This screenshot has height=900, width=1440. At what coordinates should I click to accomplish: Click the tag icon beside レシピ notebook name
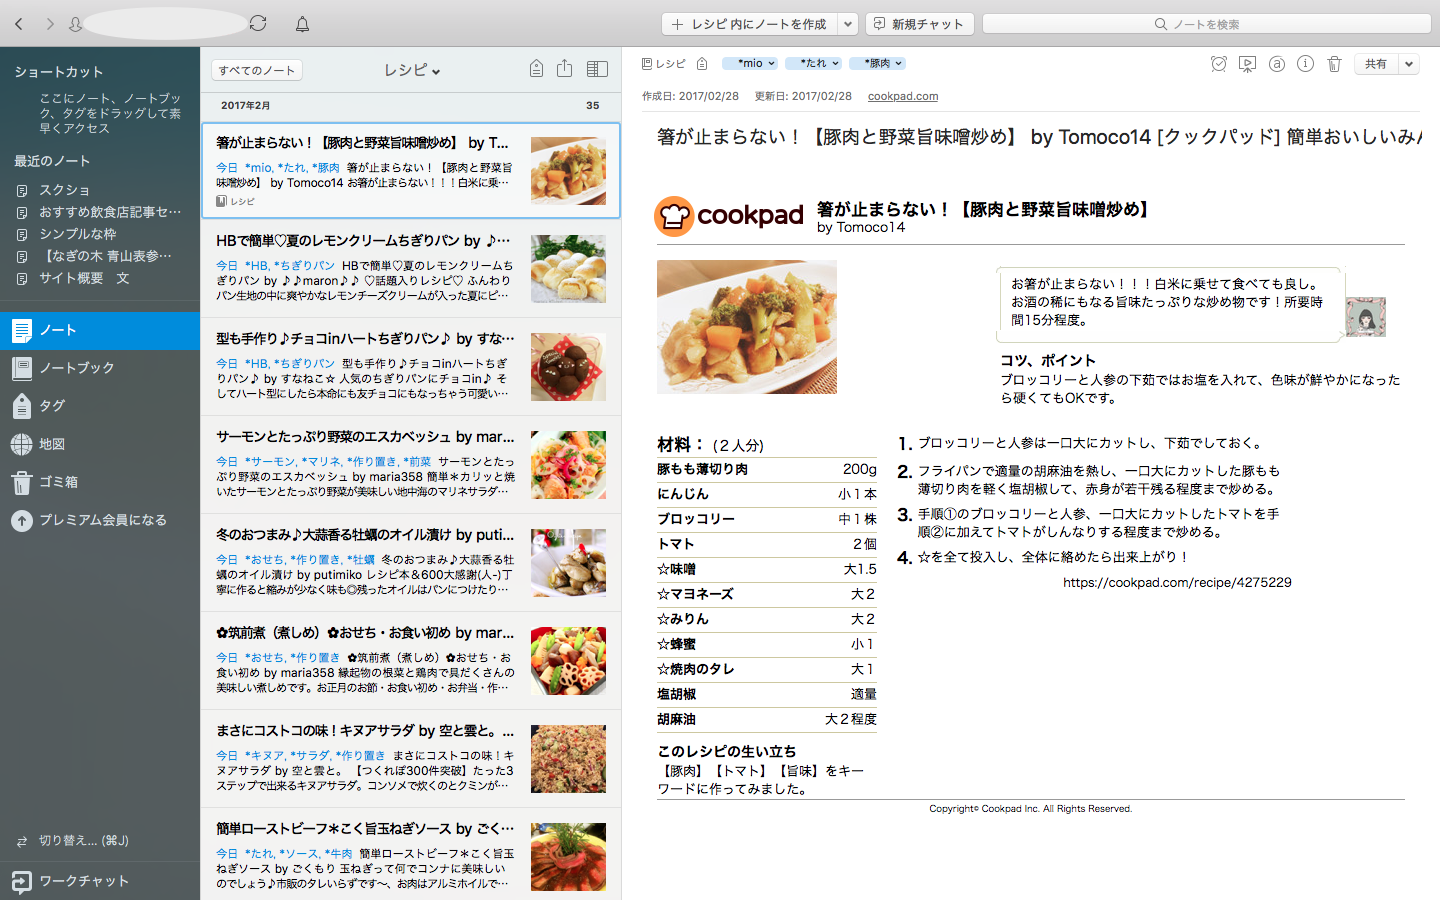702,64
